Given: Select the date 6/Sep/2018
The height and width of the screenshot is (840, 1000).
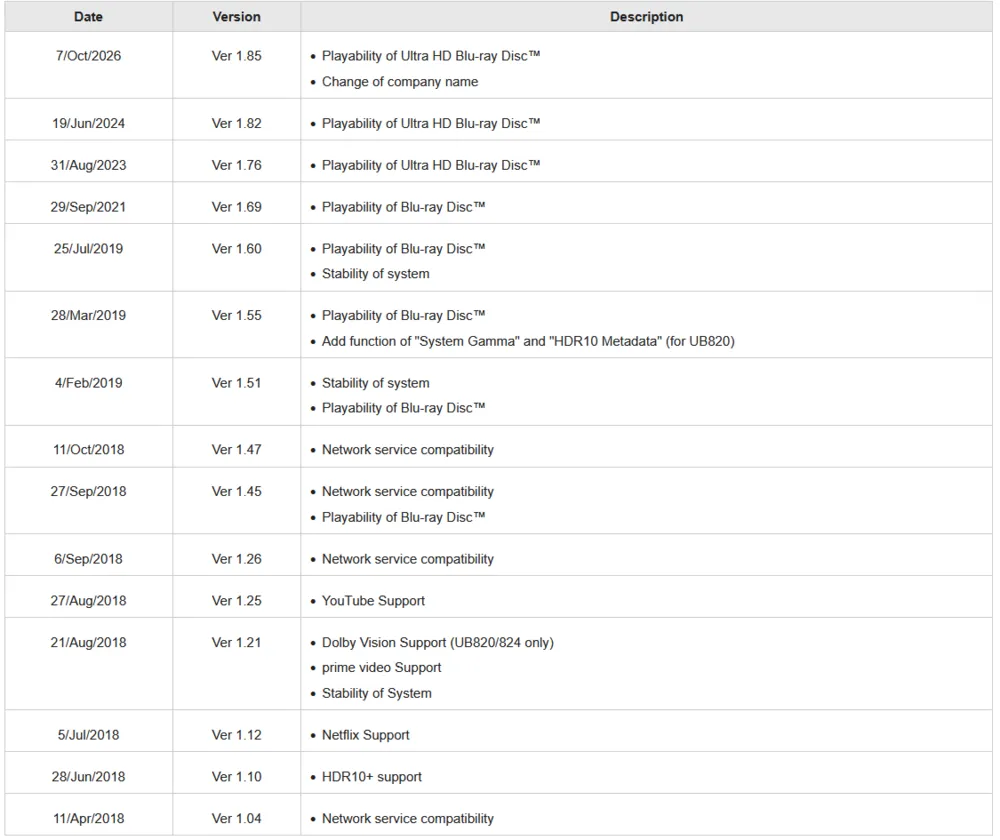Looking at the screenshot, I should [88, 559].
